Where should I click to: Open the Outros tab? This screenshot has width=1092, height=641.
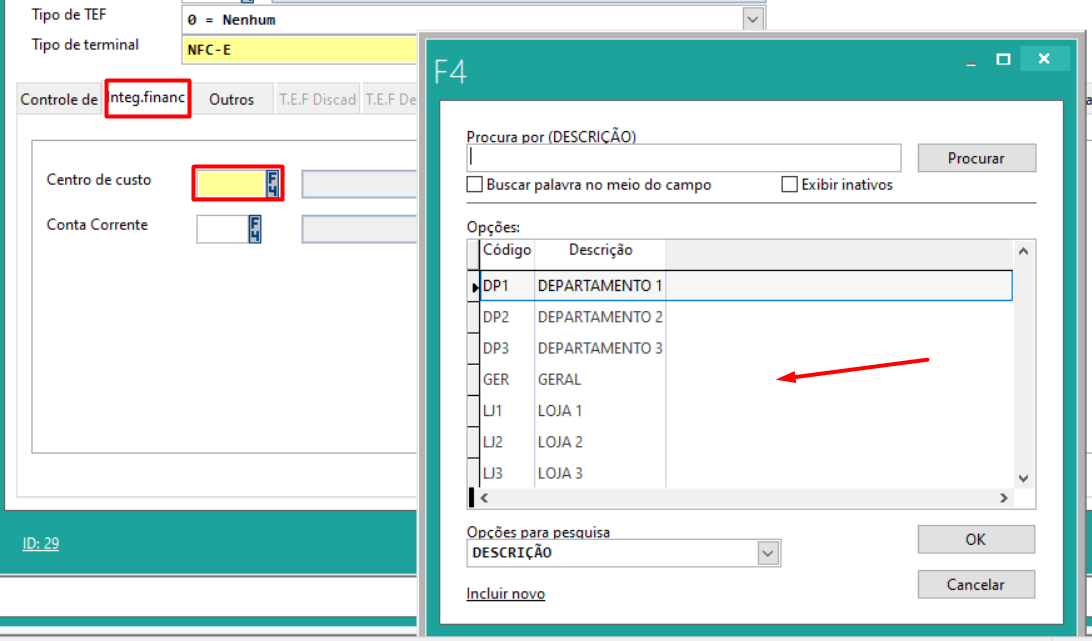point(231,100)
